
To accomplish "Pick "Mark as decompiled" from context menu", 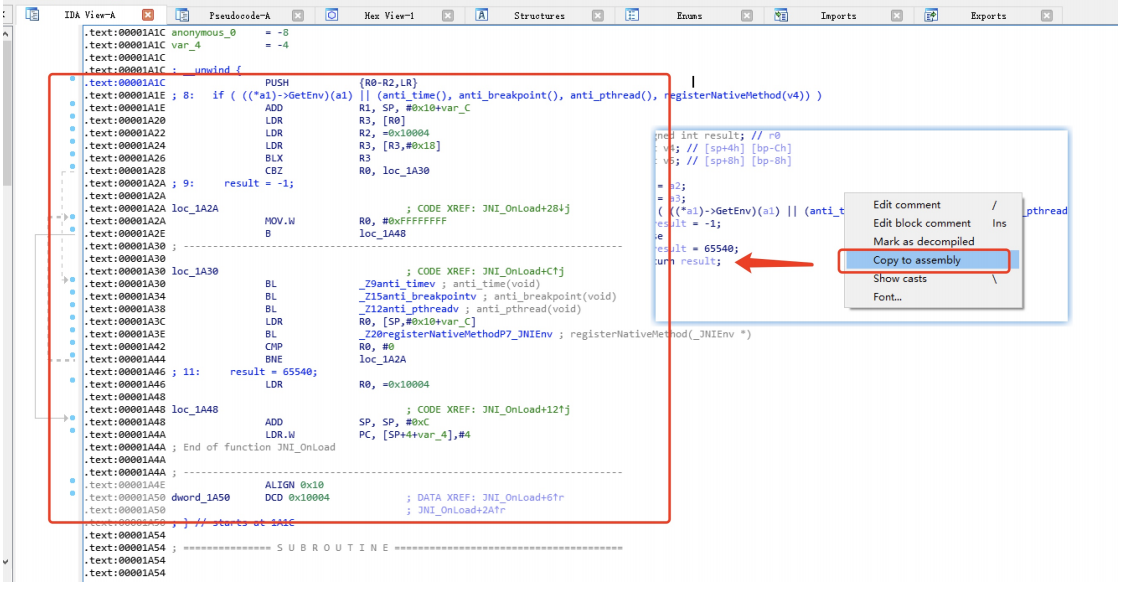I will click(x=923, y=241).
